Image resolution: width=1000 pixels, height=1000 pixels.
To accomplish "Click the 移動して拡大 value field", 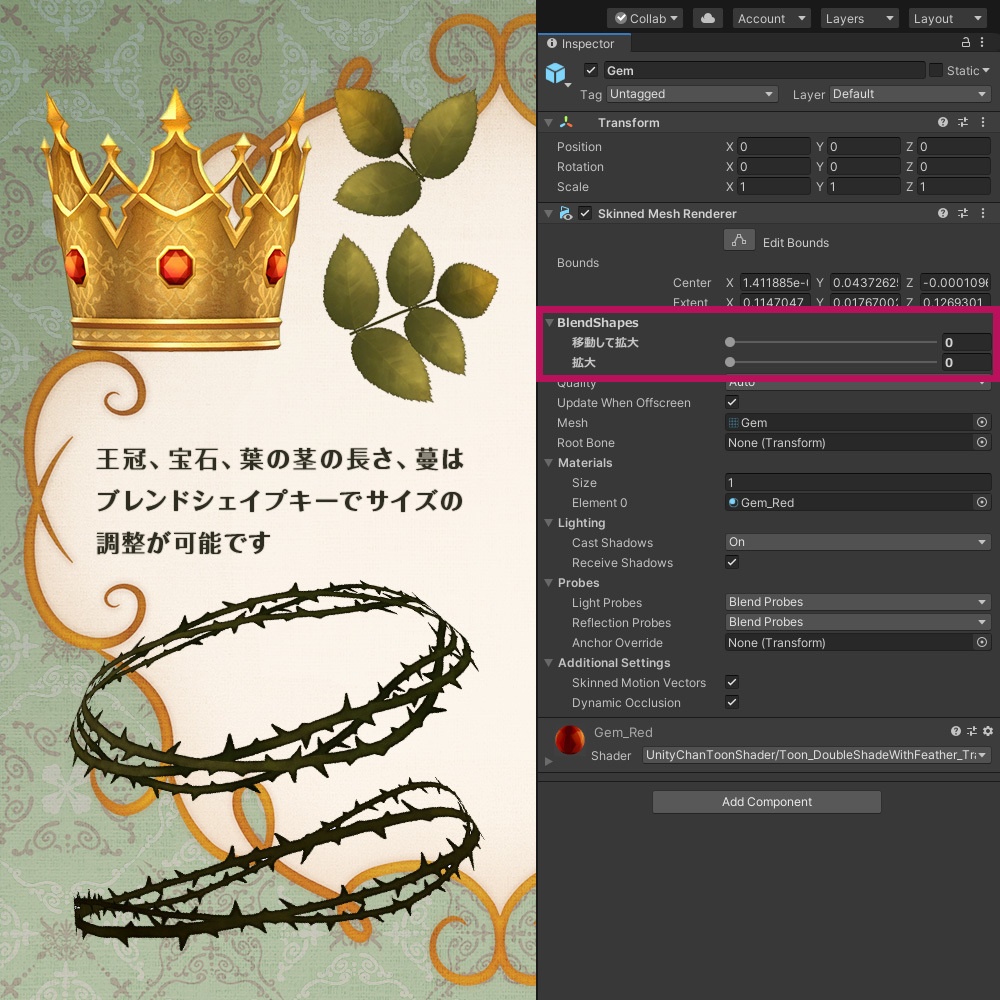I will click(x=966, y=342).
